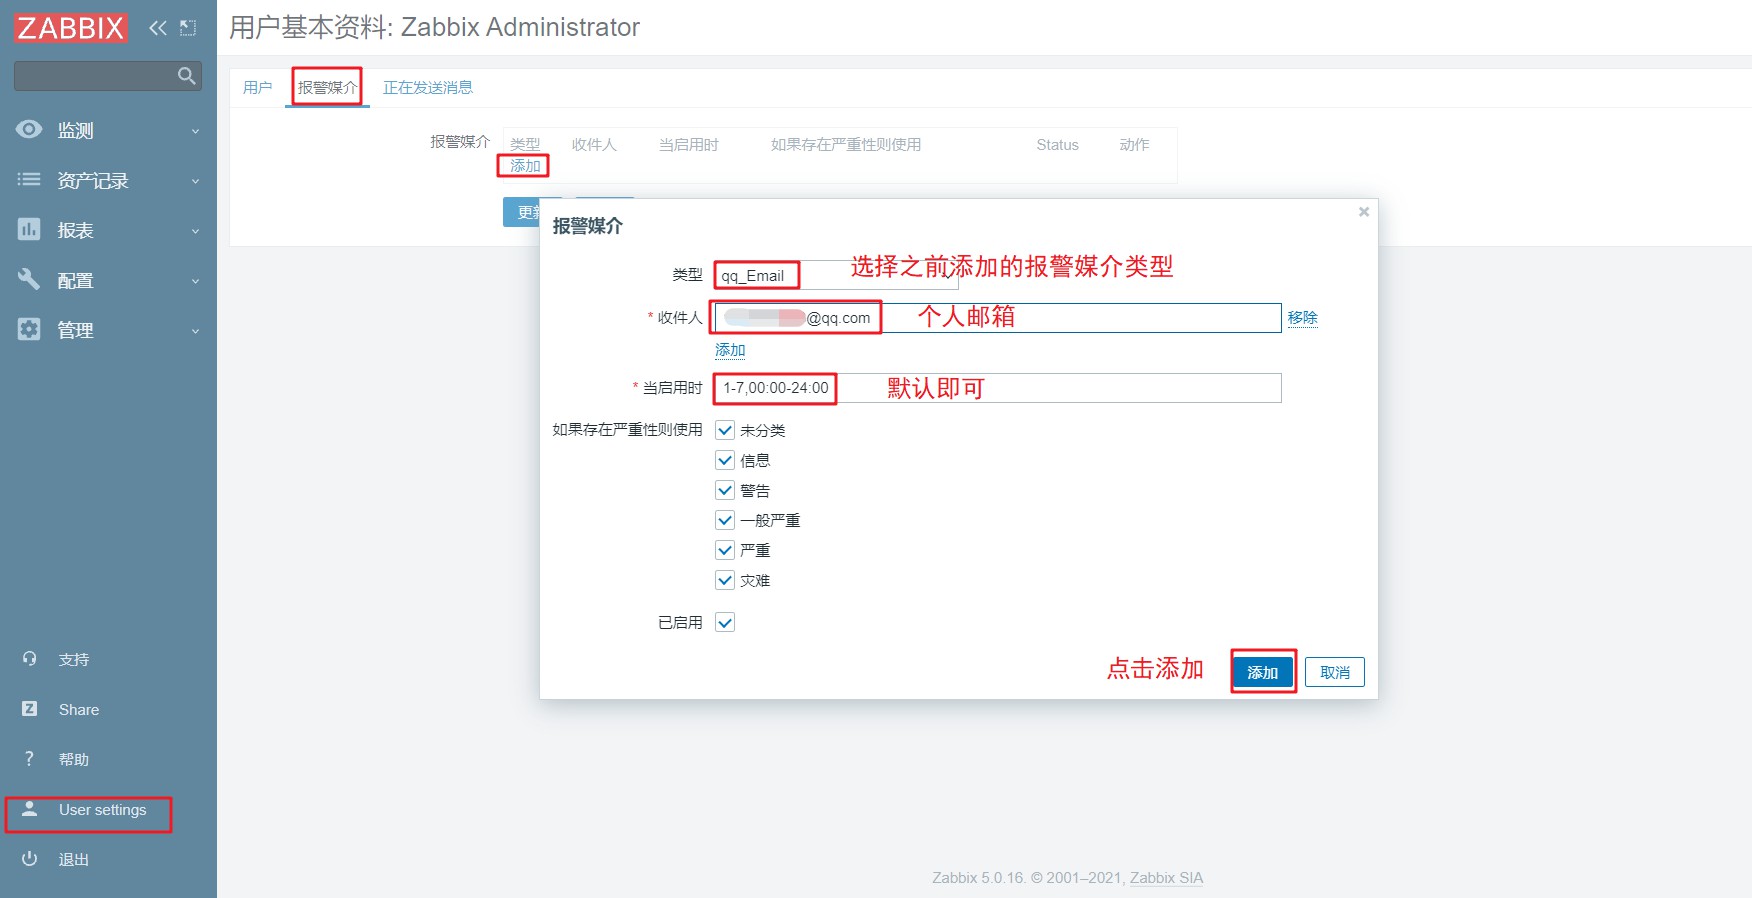Screen dimensions: 1752x898
Task: Click the 取消 button
Action: pos(1335,672)
